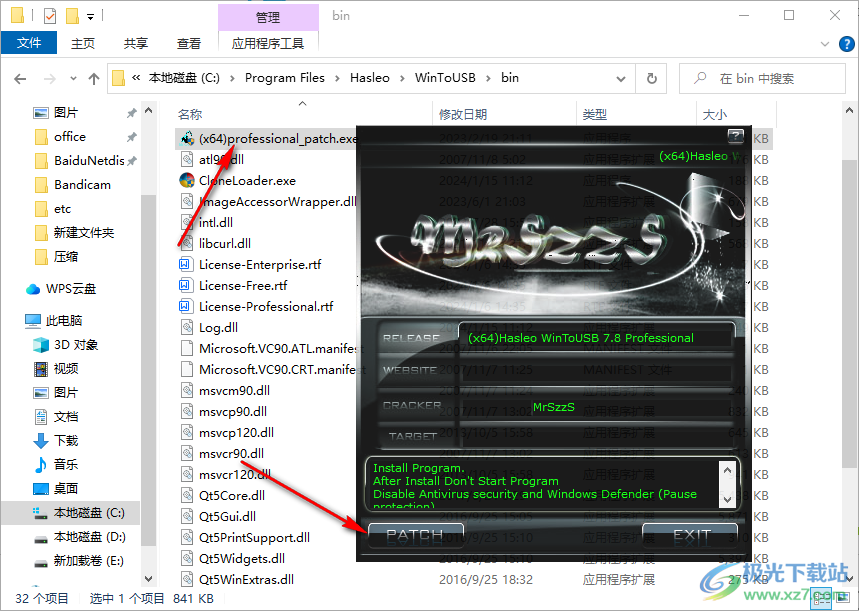Open the Bandicam folder in sidebar

click(x=82, y=185)
